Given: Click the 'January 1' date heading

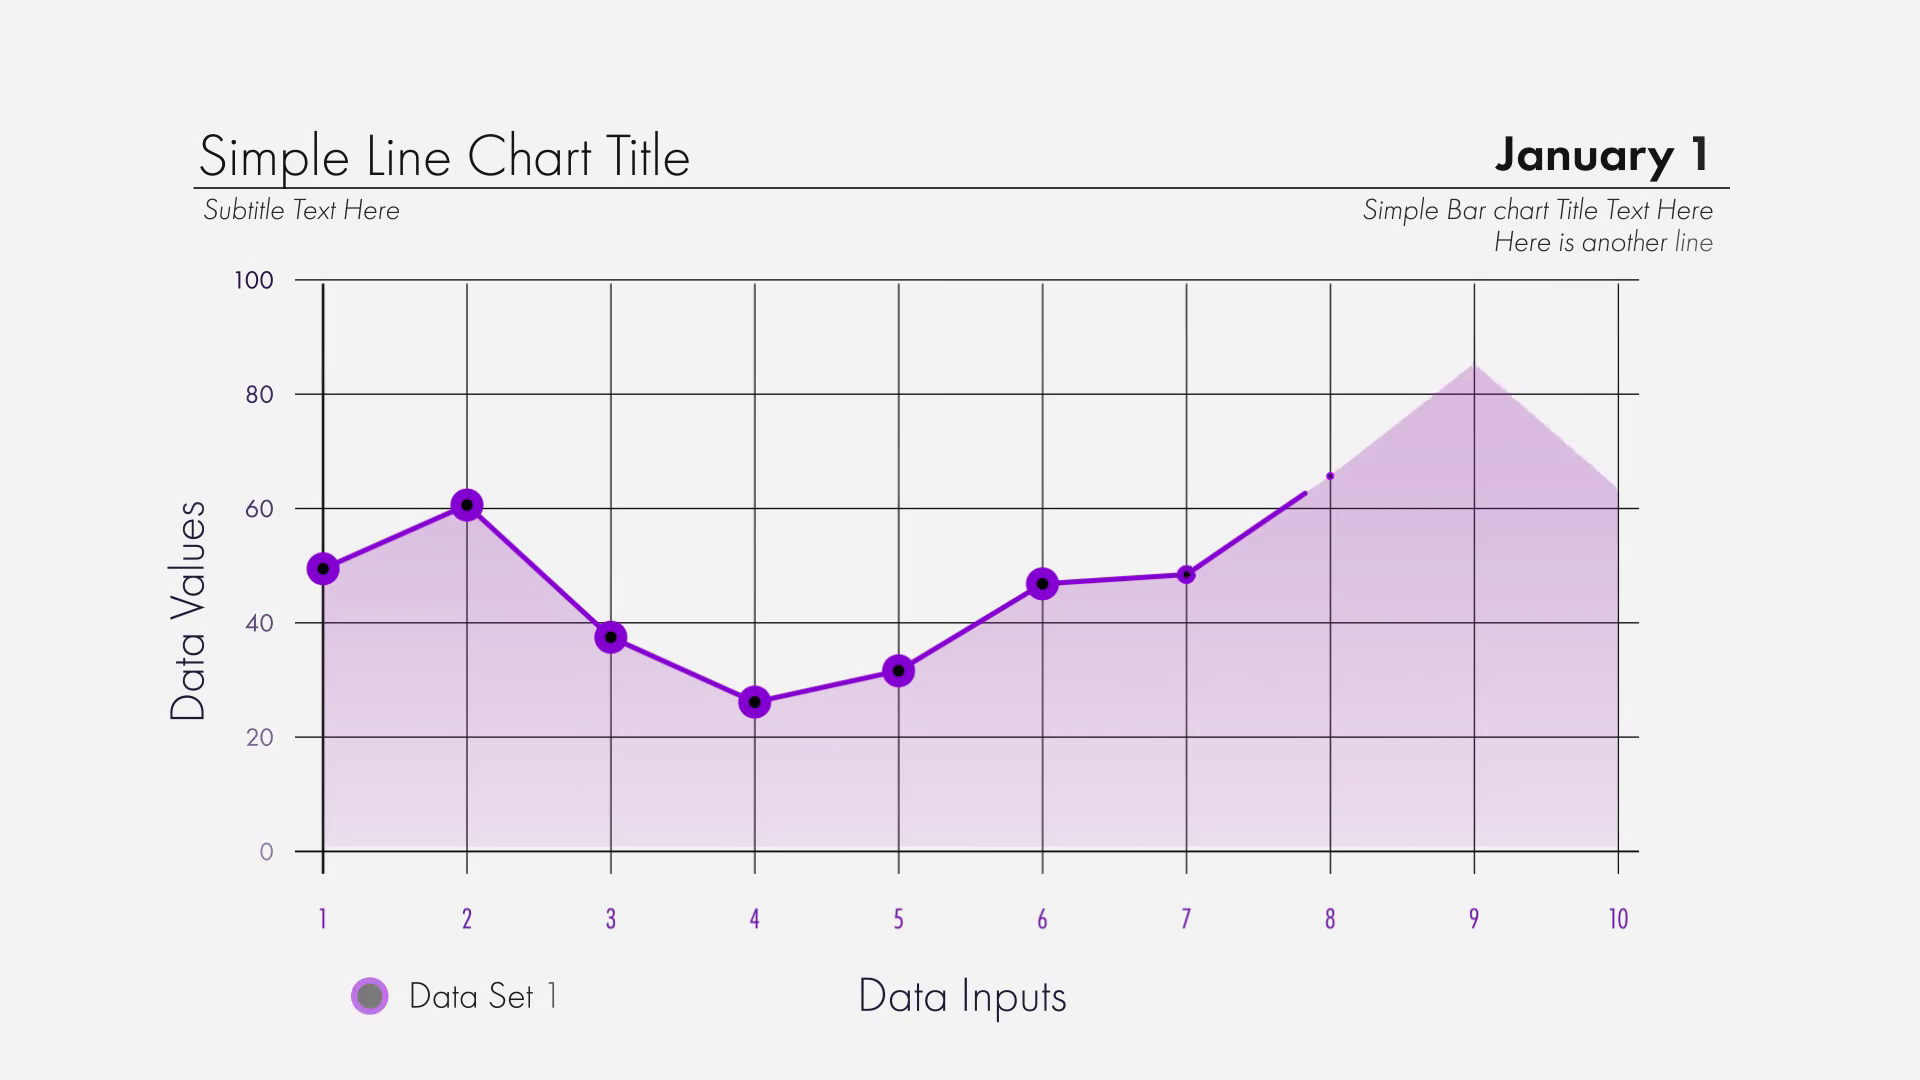Looking at the screenshot, I should pos(1602,154).
